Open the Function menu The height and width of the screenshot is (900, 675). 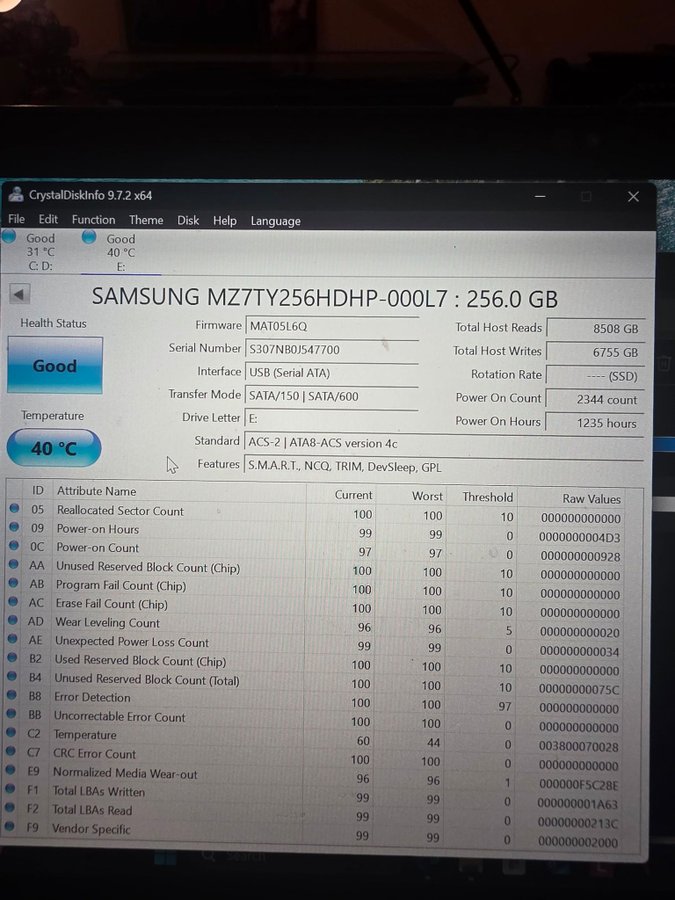93,220
